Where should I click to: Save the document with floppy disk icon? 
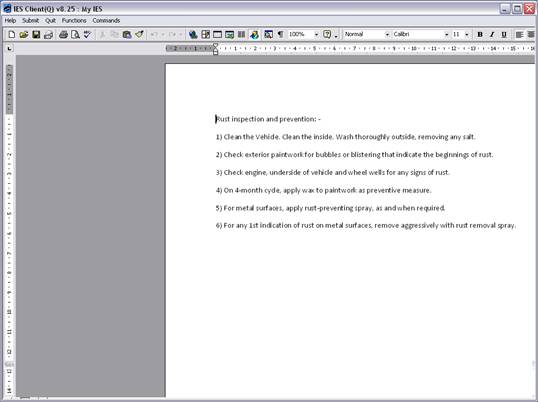(36, 34)
